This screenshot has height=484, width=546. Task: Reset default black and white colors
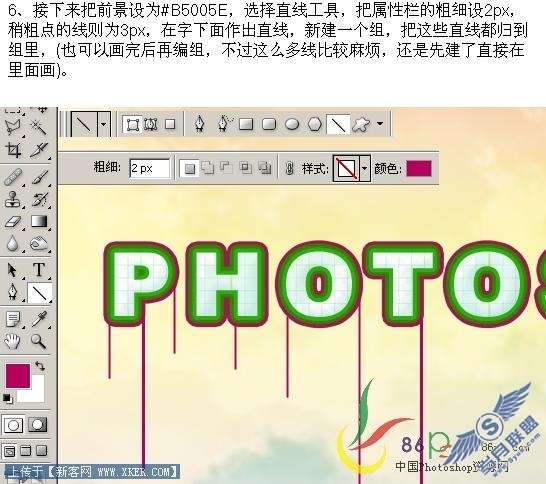pyautogui.click(x=7, y=398)
